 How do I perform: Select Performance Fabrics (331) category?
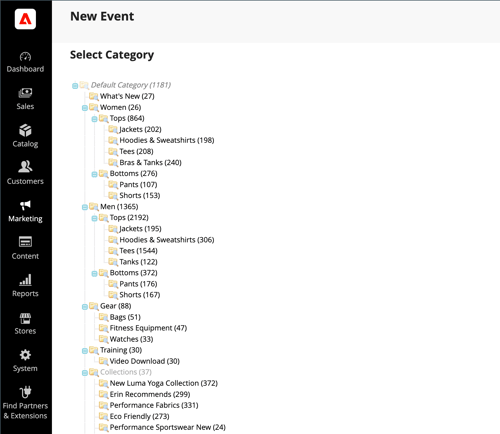click(x=154, y=405)
